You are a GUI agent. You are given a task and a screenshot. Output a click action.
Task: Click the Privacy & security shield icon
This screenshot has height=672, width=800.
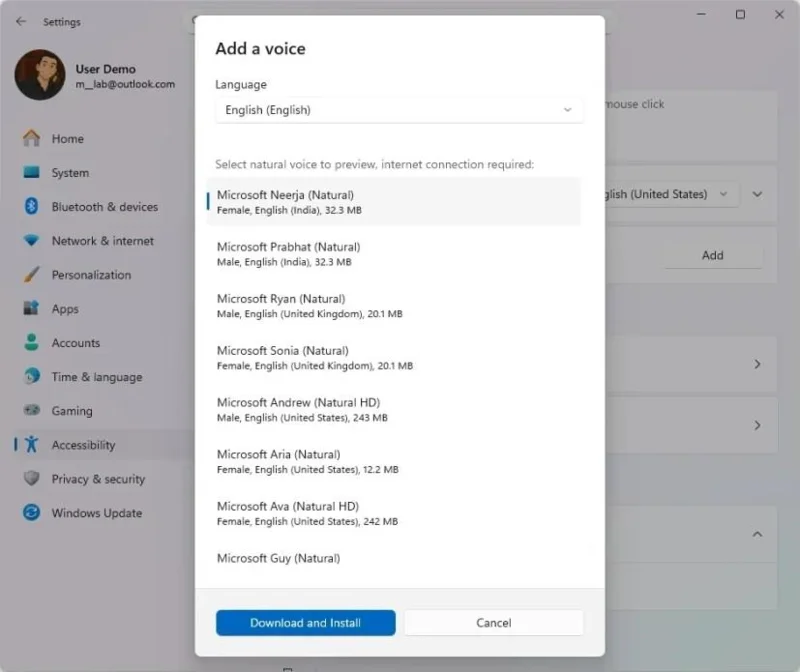(32, 479)
